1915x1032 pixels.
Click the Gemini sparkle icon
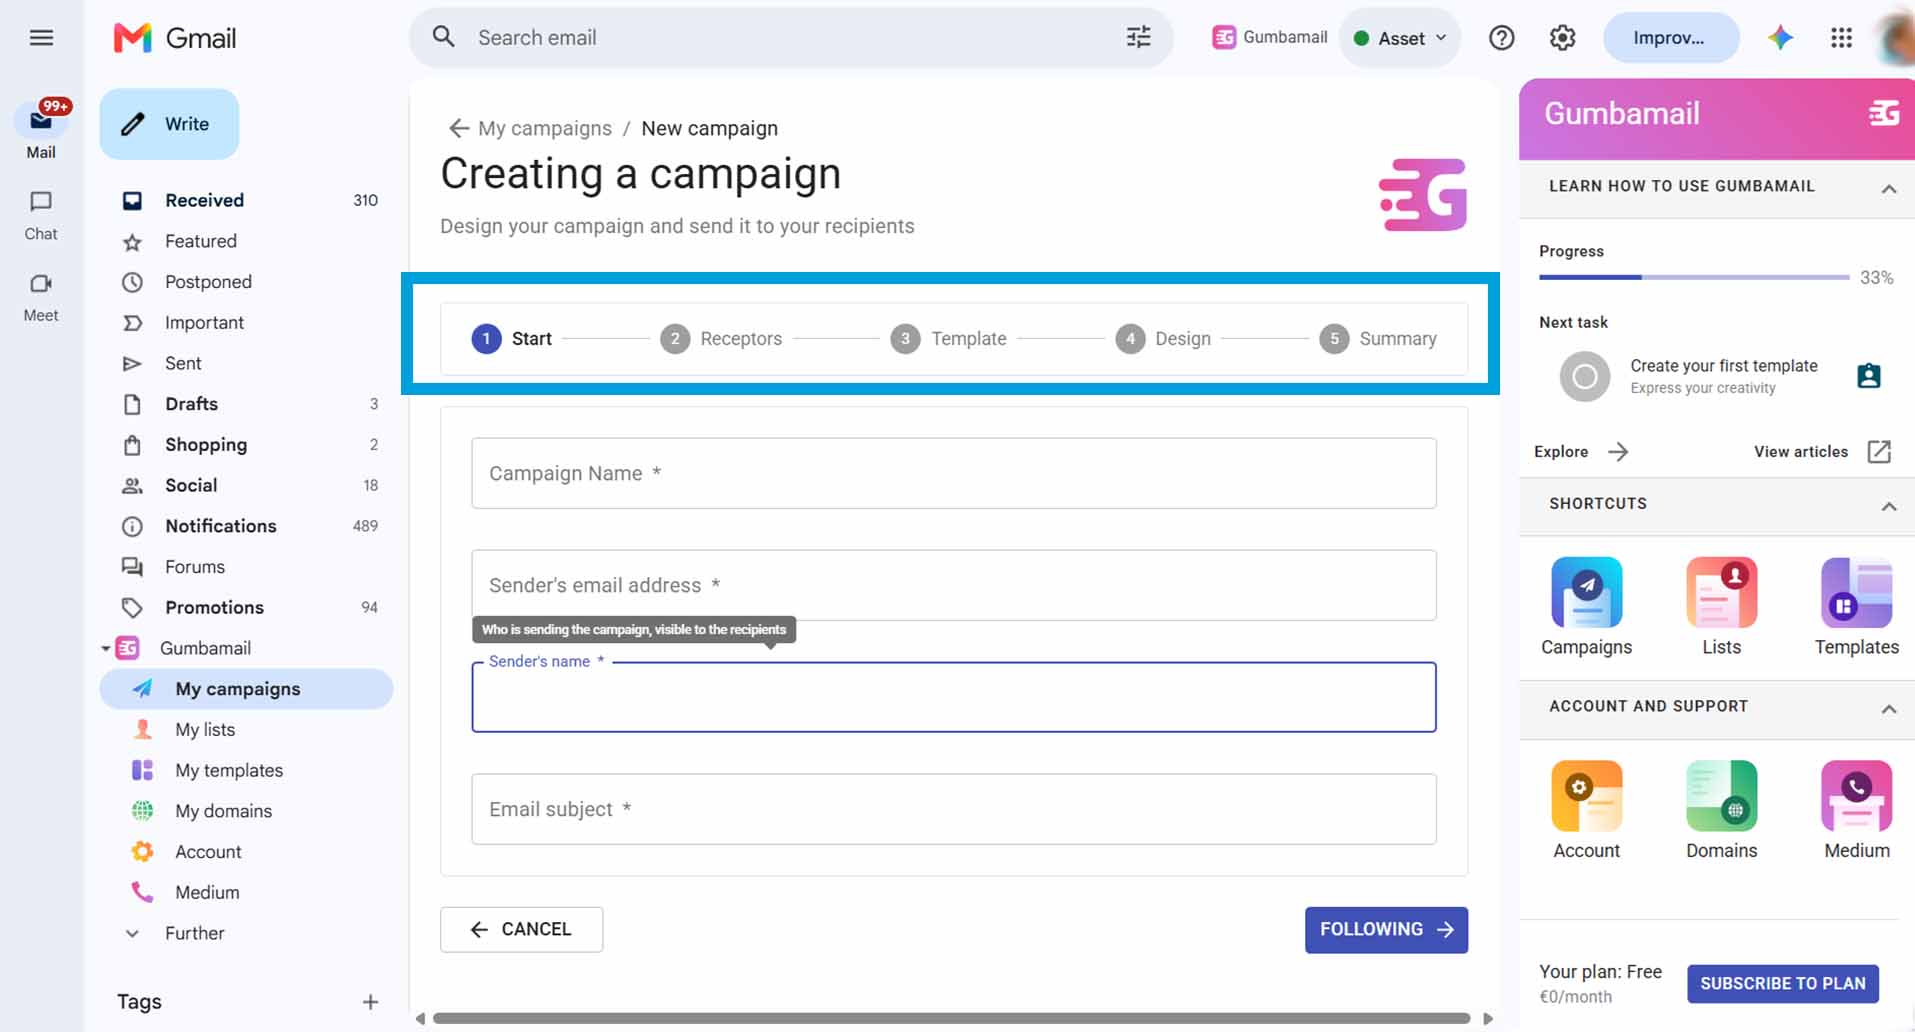pyautogui.click(x=1780, y=38)
